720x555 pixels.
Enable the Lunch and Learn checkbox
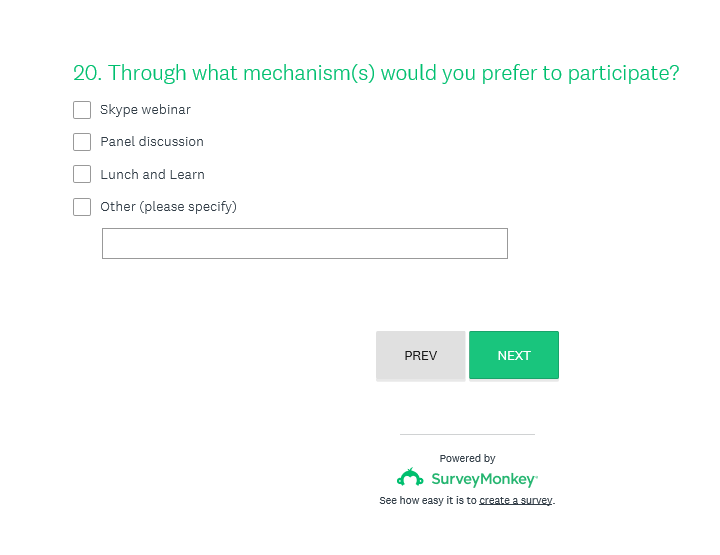point(82,174)
